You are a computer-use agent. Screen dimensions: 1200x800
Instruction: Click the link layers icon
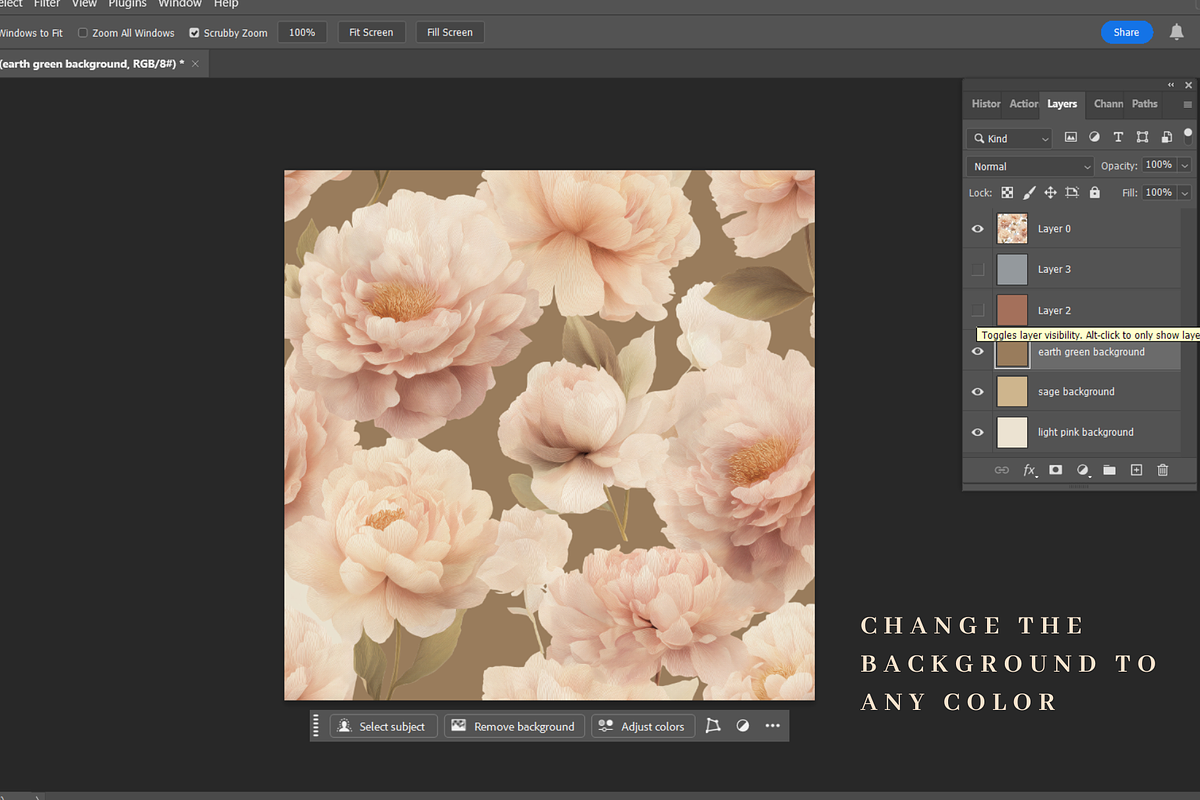1001,470
